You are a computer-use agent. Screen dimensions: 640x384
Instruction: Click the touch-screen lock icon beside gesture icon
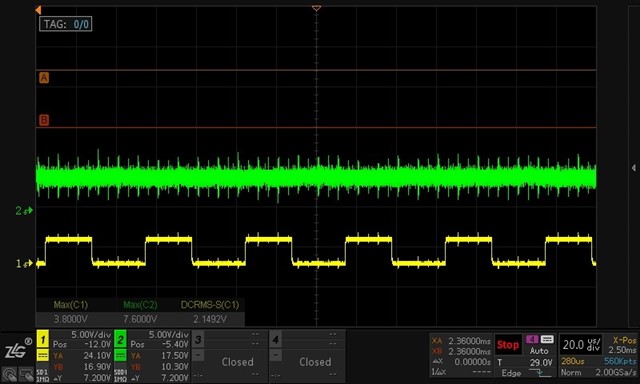tap(26, 375)
